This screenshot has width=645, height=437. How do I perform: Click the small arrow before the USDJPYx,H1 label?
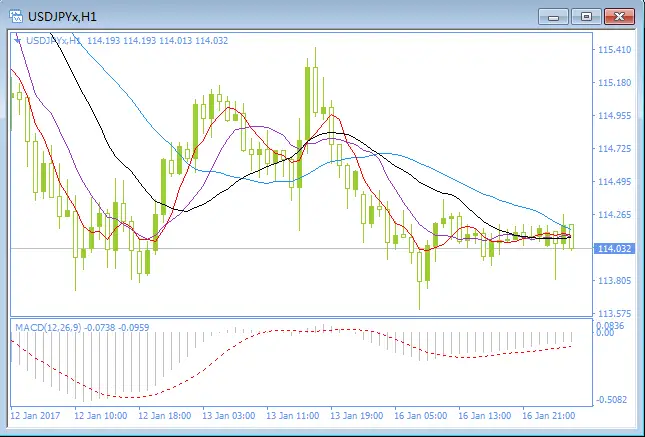click(x=17, y=40)
